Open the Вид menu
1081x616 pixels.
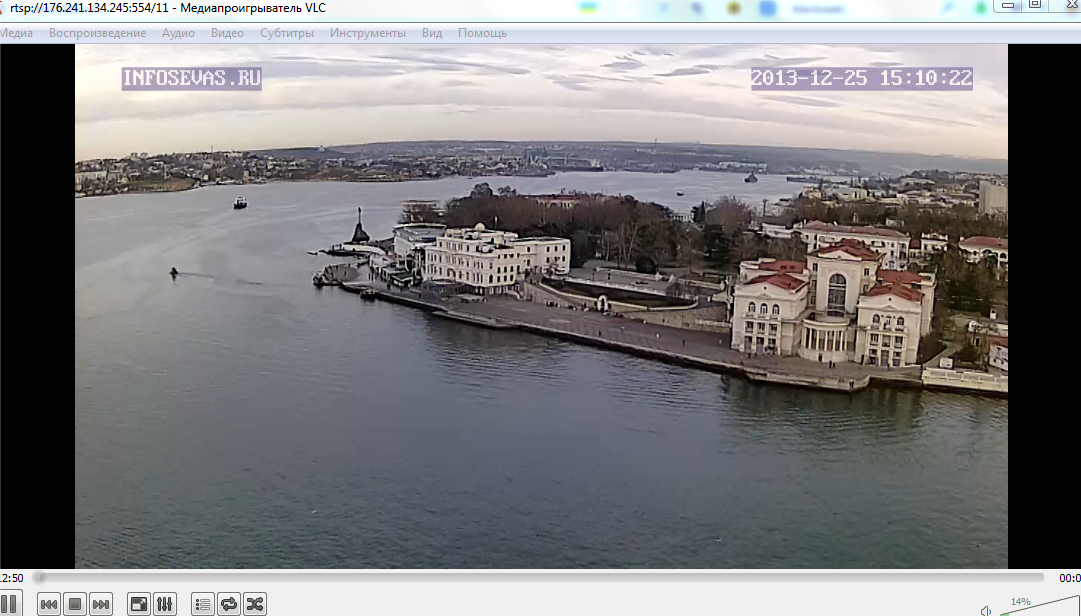point(432,33)
